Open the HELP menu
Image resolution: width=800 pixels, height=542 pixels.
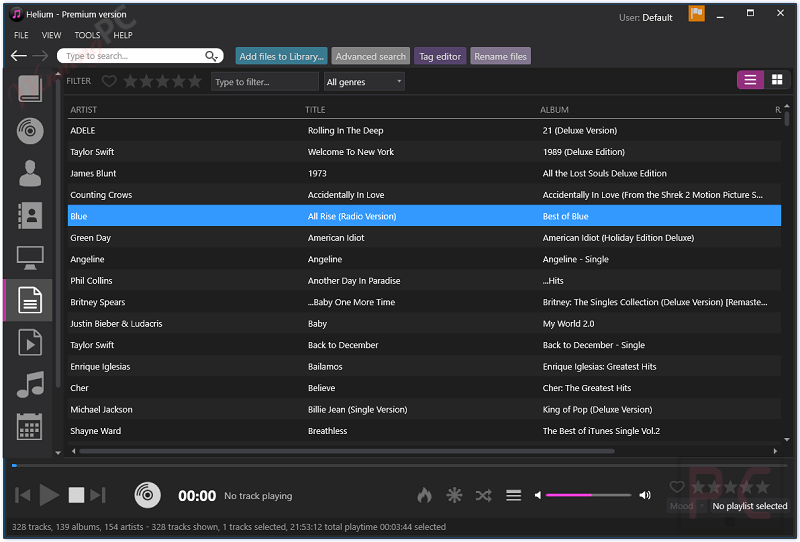[122, 35]
